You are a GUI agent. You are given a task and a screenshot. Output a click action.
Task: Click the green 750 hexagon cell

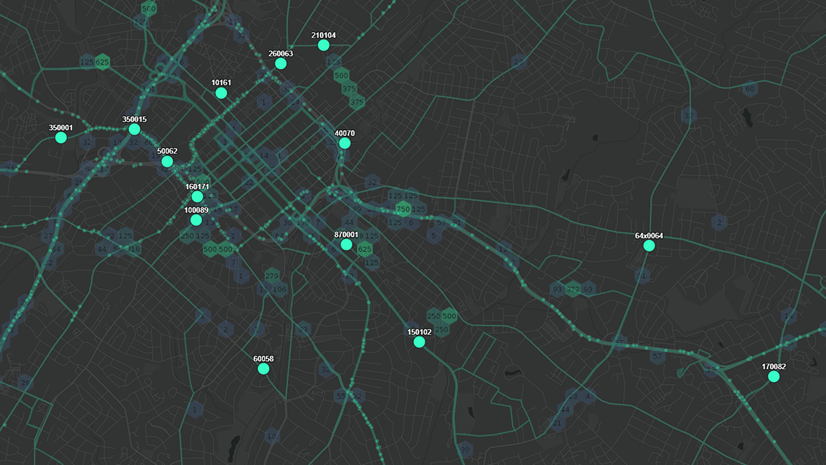point(403,209)
